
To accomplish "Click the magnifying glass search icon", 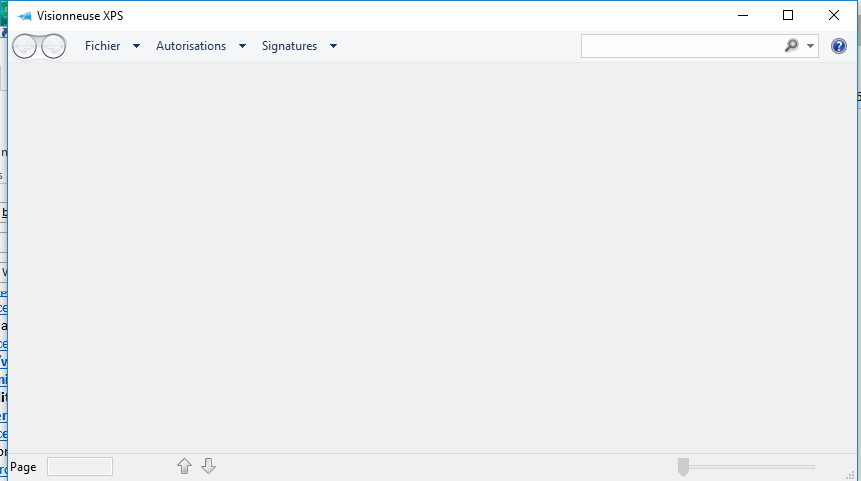I will point(791,46).
